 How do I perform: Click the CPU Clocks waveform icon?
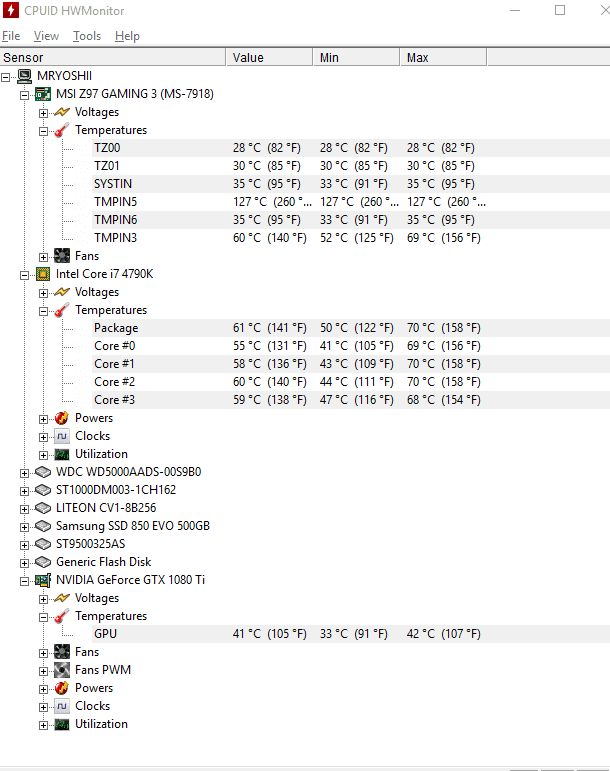pos(62,436)
